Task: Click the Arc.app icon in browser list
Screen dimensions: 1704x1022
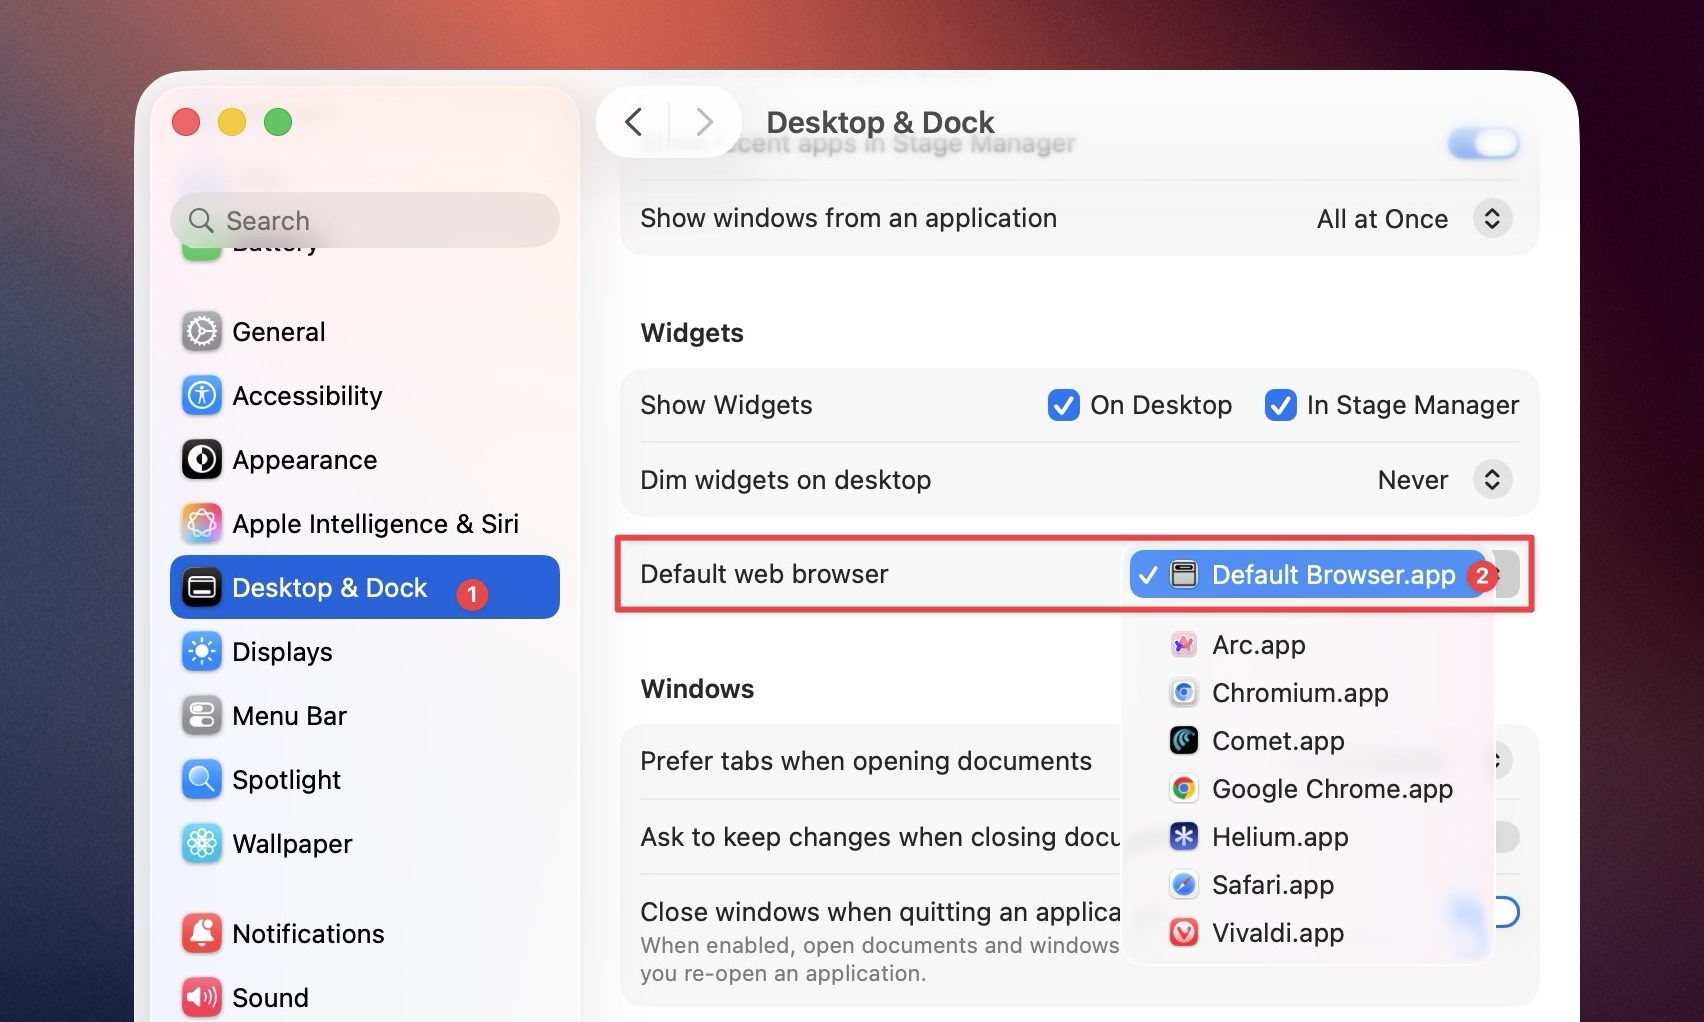Action: pyautogui.click(x=1184, y=645)
